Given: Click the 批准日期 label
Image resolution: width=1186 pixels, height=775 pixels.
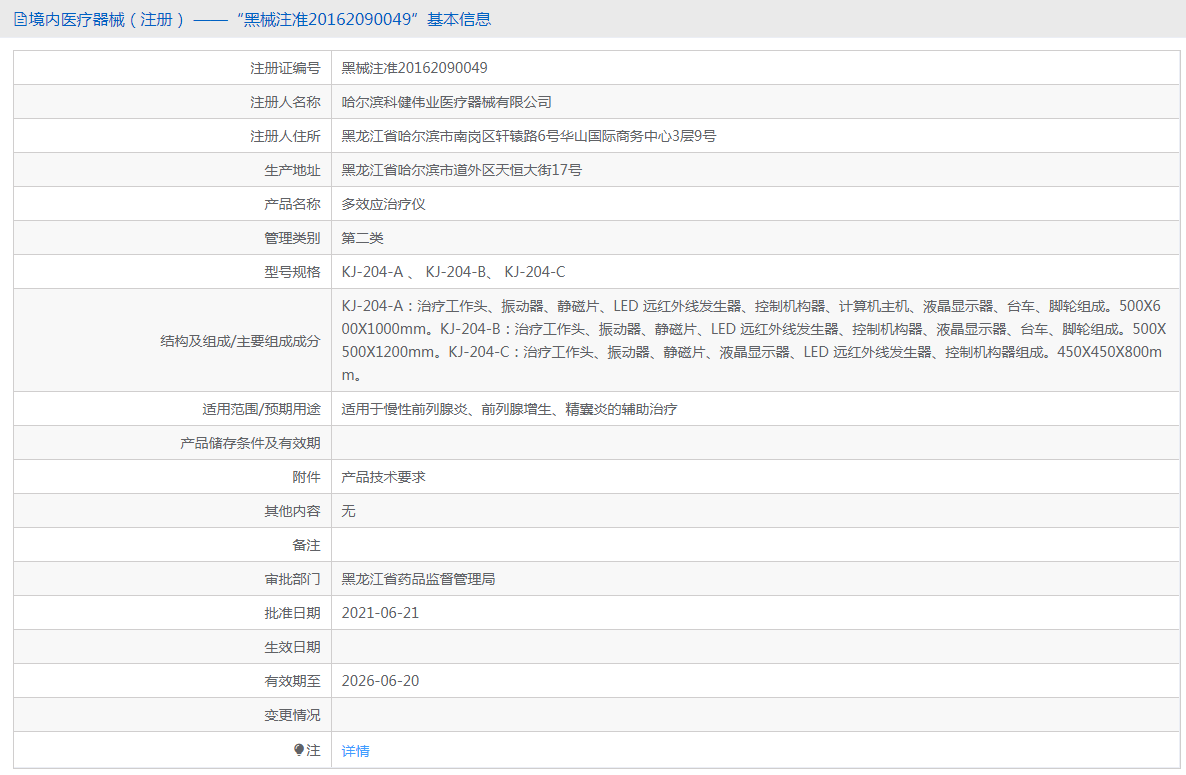Looking at the screenshot, I should pyautogui.click(x=292, y=613).
